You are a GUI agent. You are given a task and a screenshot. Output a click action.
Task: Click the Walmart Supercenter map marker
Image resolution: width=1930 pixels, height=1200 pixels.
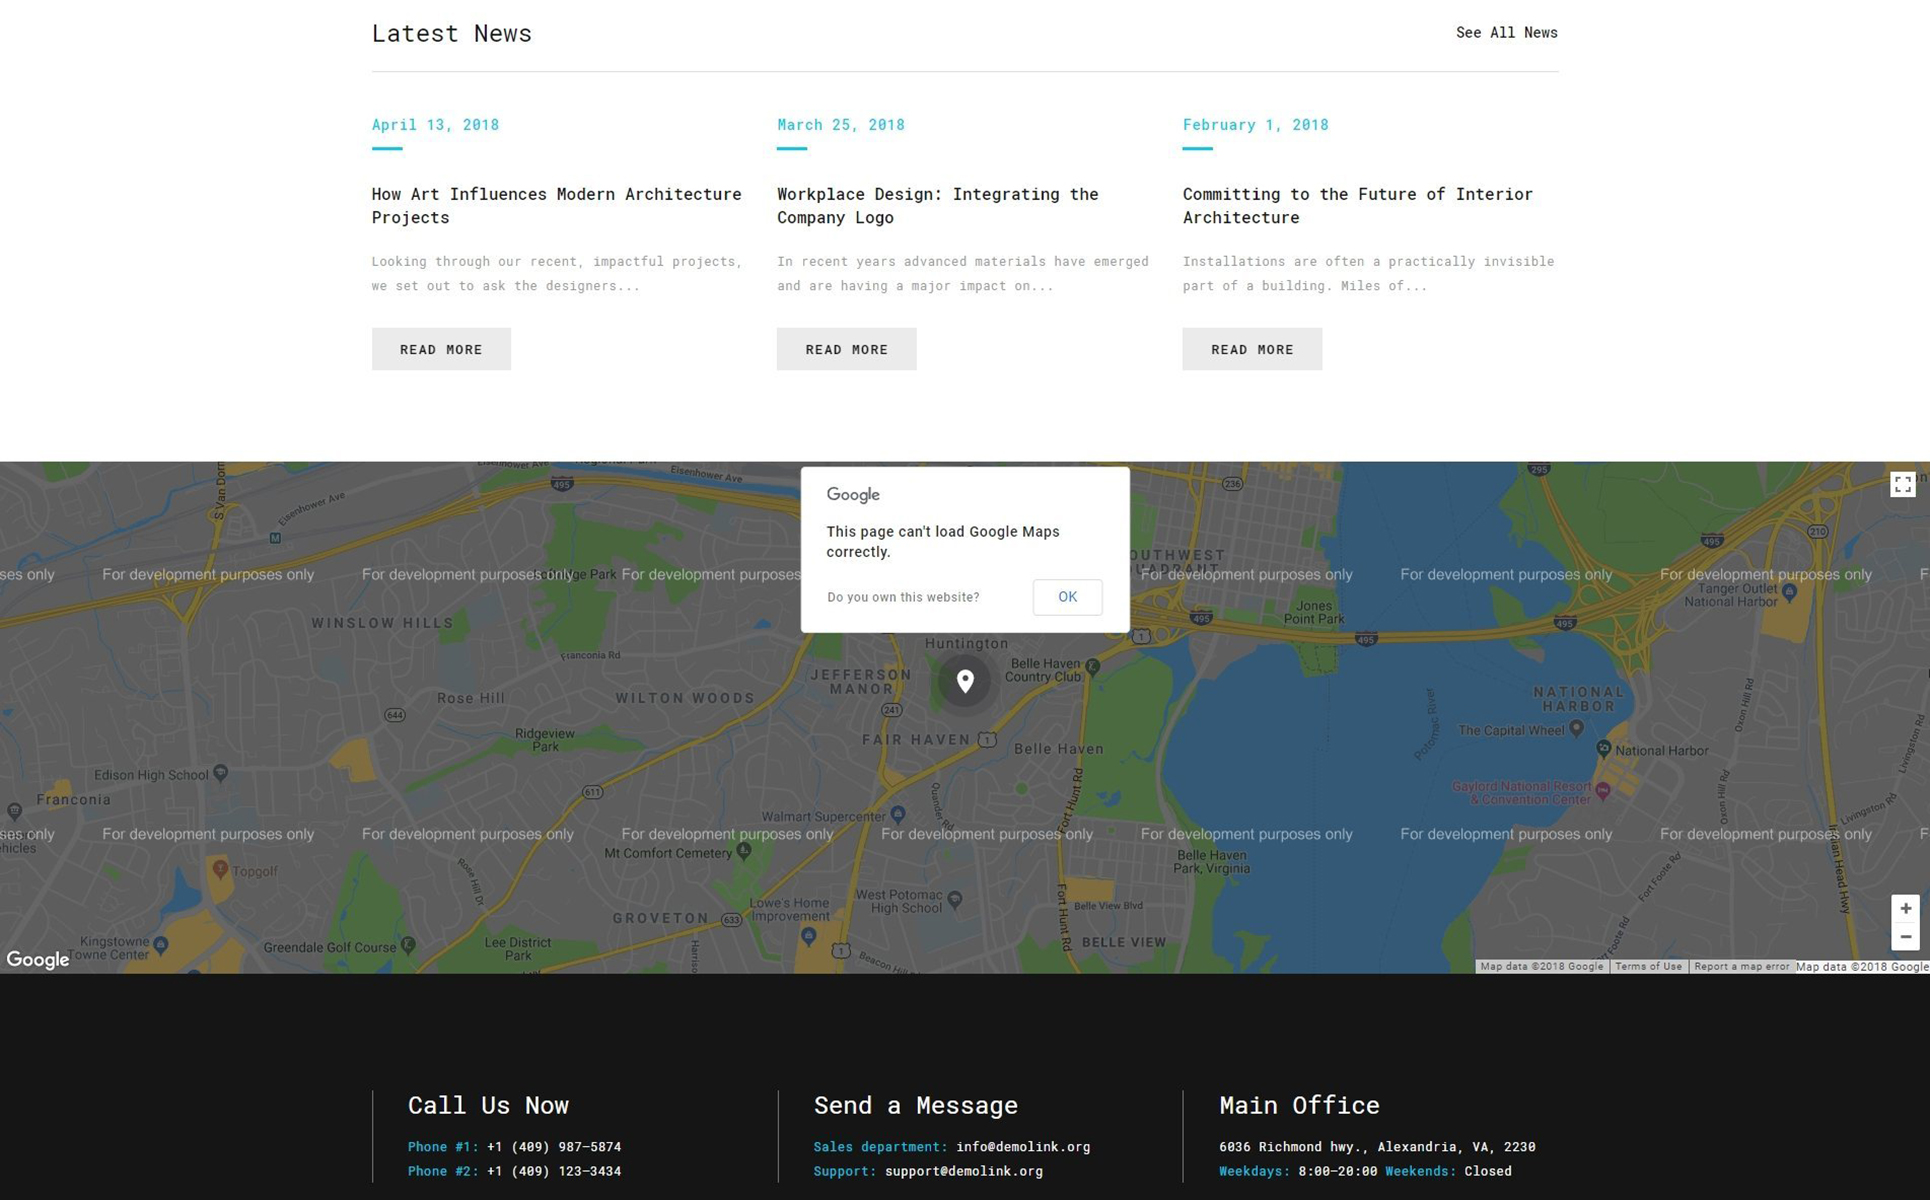(898, 815)
